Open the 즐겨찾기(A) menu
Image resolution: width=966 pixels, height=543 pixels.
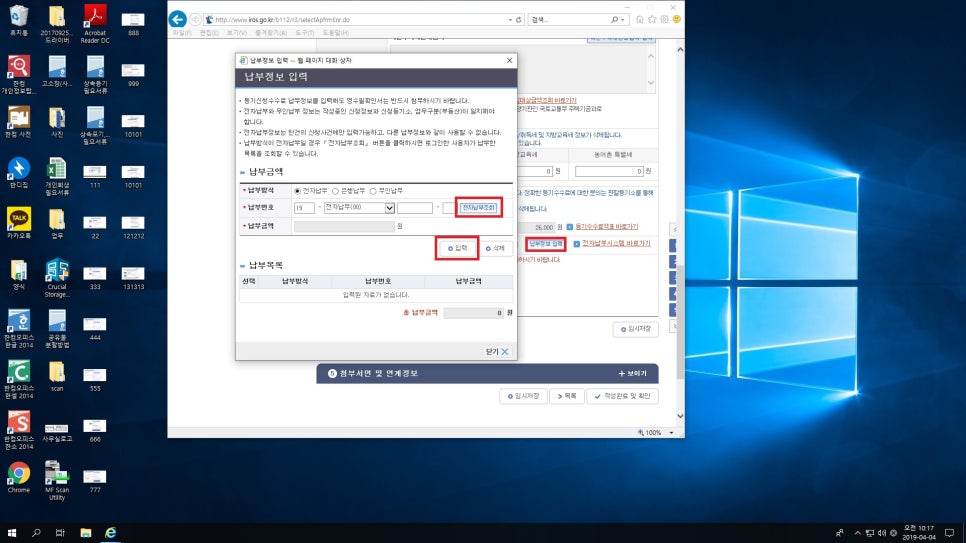(x=270, y=33)
